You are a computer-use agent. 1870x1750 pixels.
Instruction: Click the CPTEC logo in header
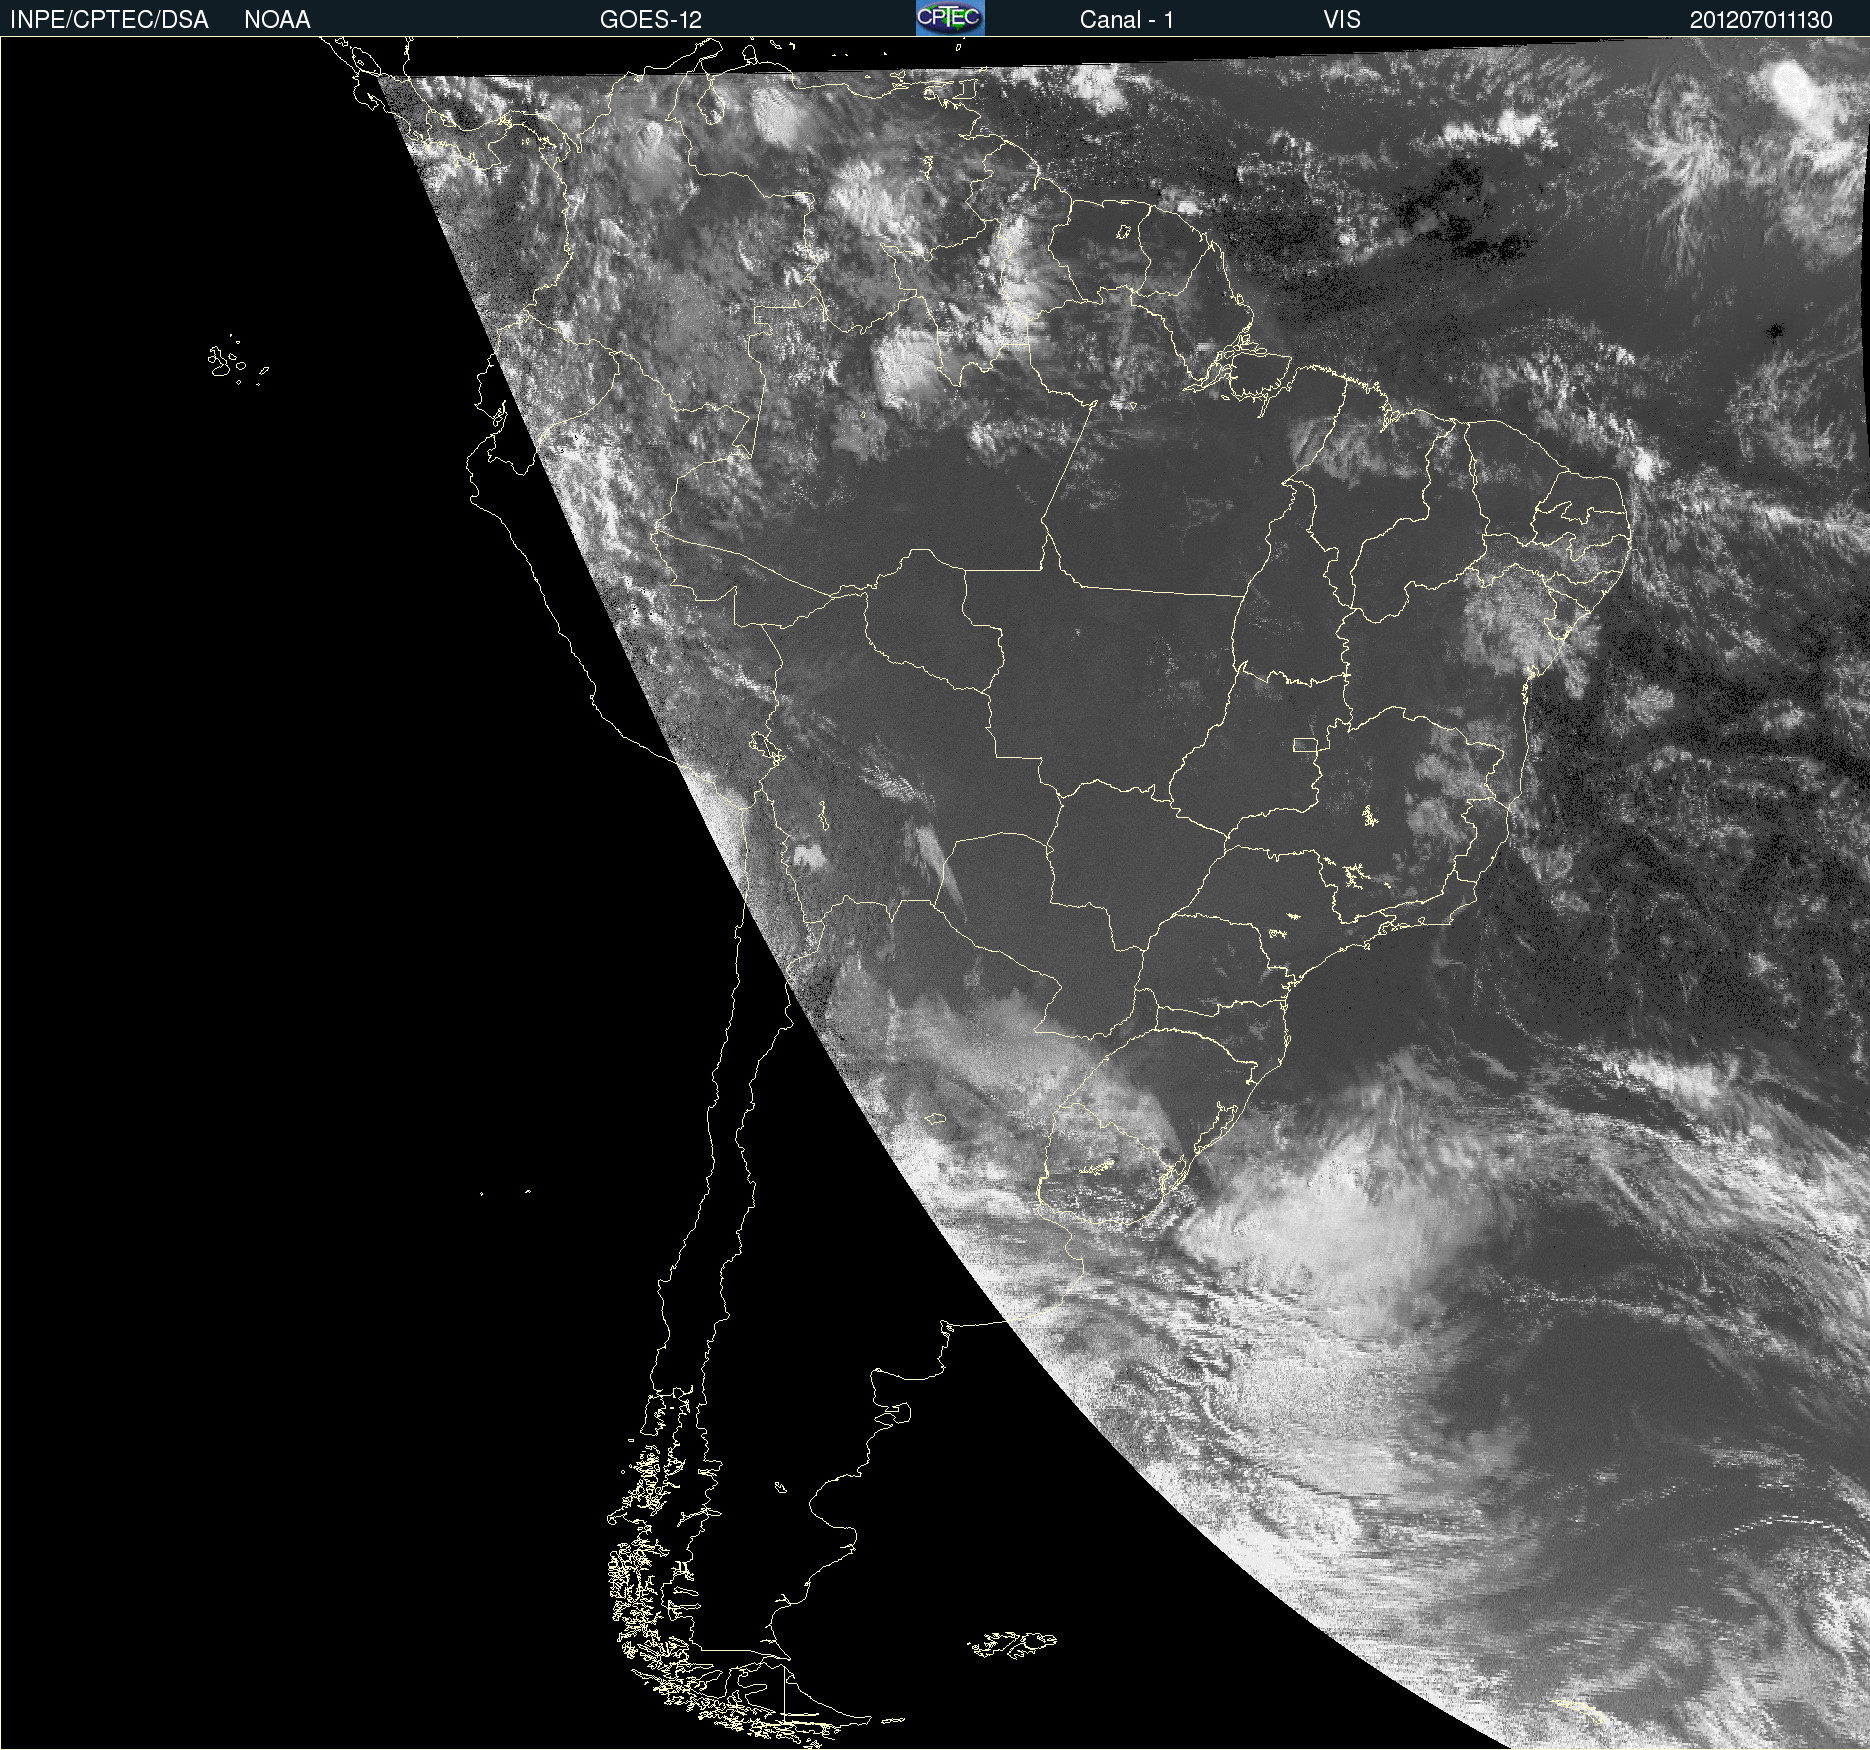coord(950,18)
